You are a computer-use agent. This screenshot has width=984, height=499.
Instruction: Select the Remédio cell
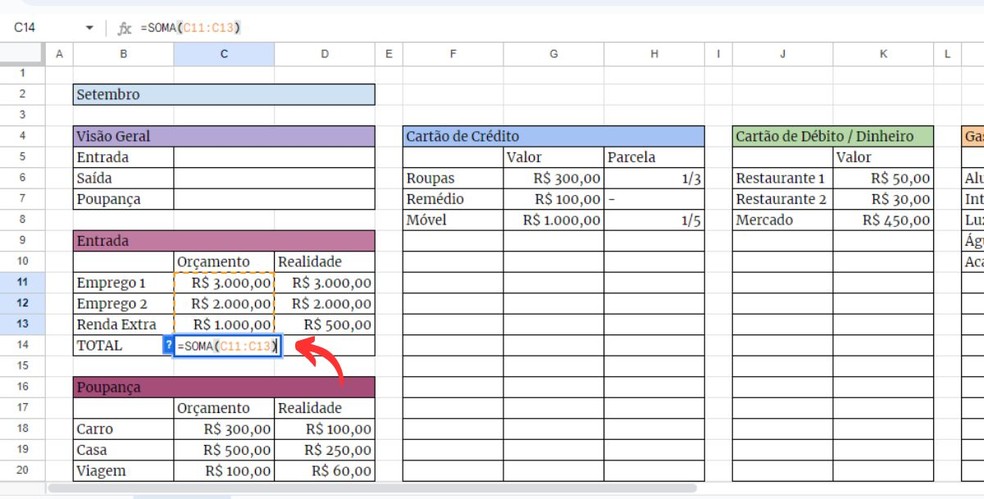[453, 199]
